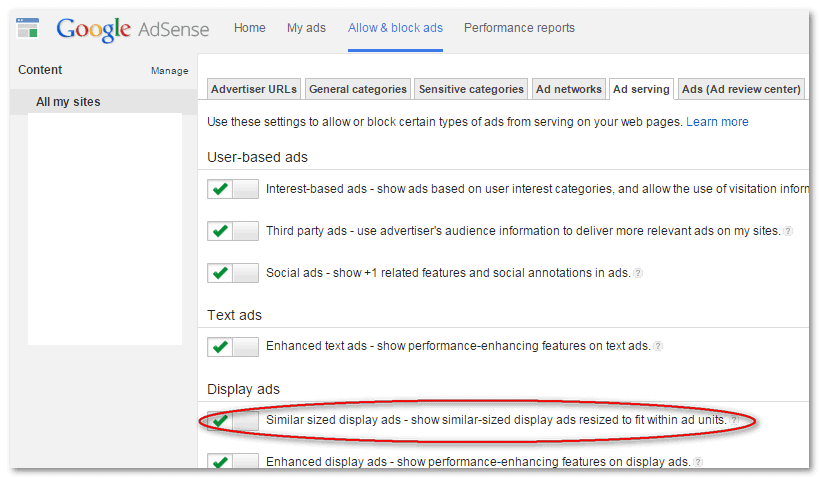820x479 pixels.
Task: Toggle Social ads switch
Action: point(233,272)
